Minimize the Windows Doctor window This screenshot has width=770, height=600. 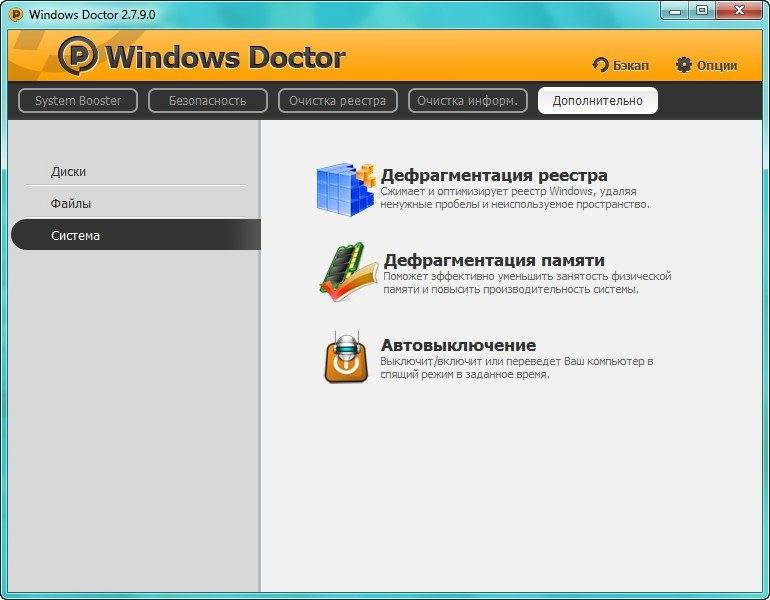click(x=675, y=10)
